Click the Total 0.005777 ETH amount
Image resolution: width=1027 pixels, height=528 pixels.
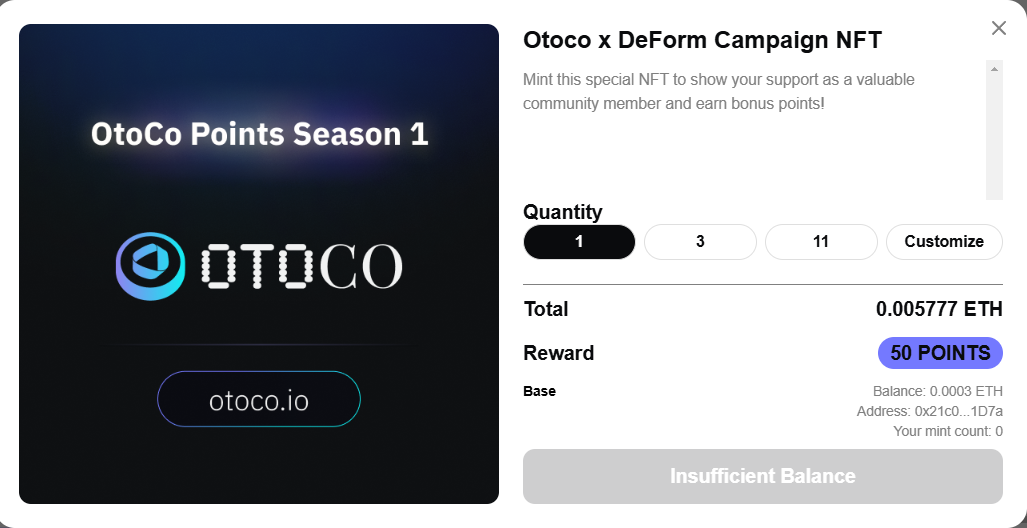(938, 309)
